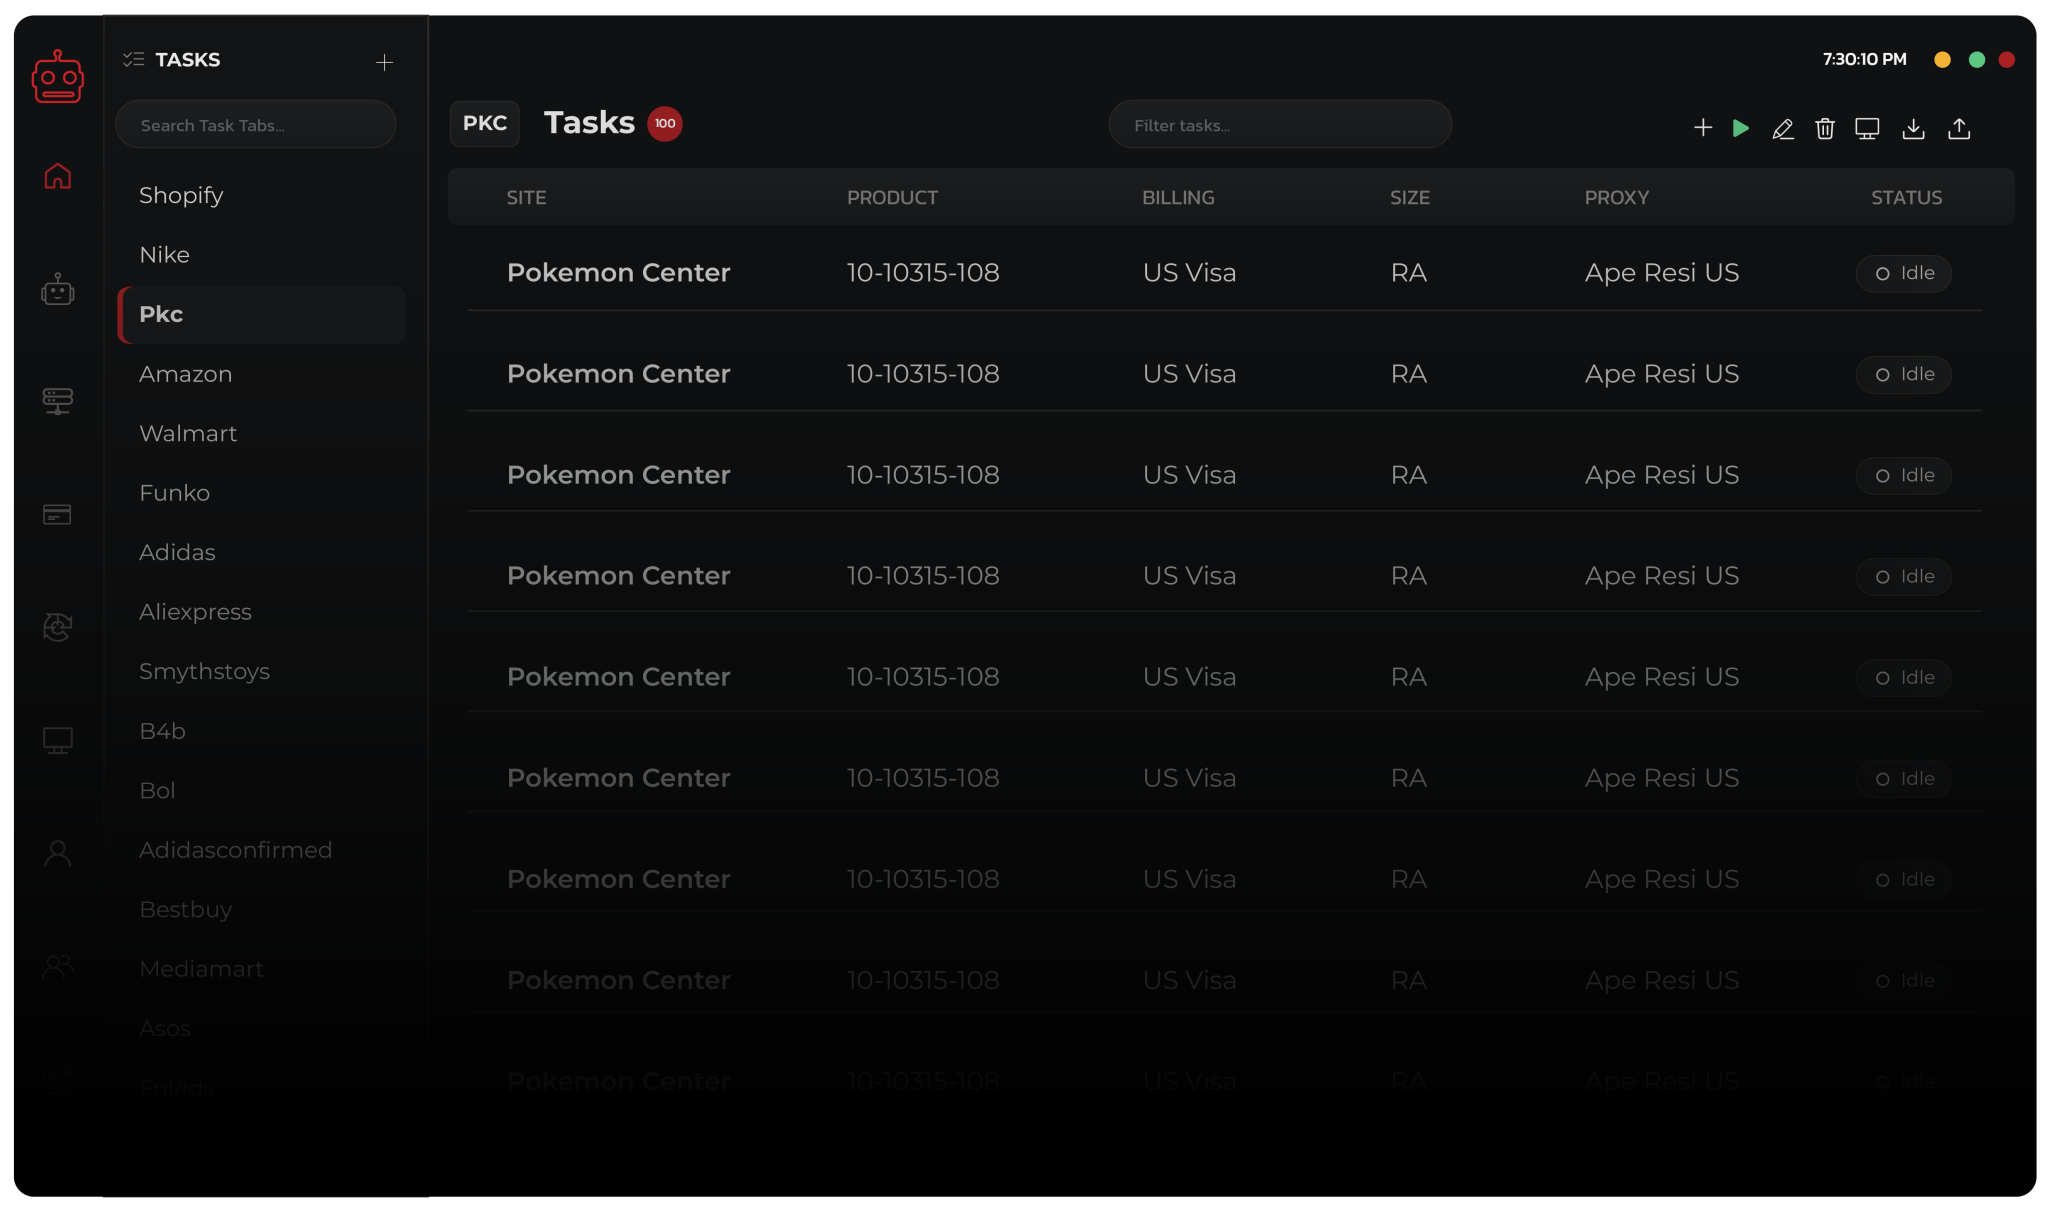2048x1206 pixels.
Task: Click the monitor icon in tasks toolbar
Action: point(1867,129)
